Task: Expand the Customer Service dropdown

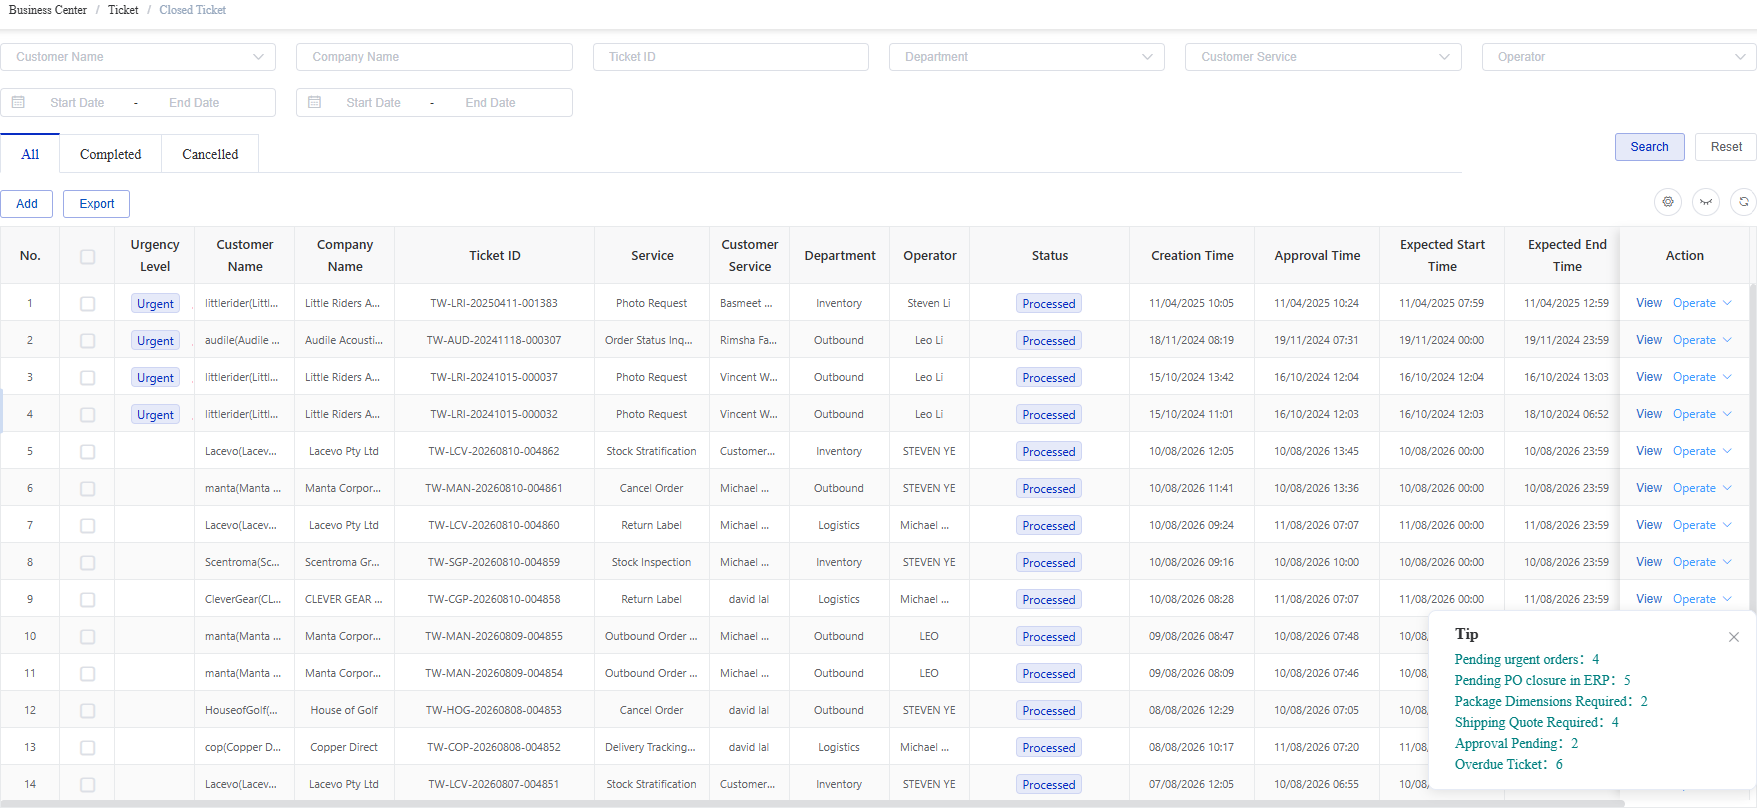Action: tap(1323, 57)
